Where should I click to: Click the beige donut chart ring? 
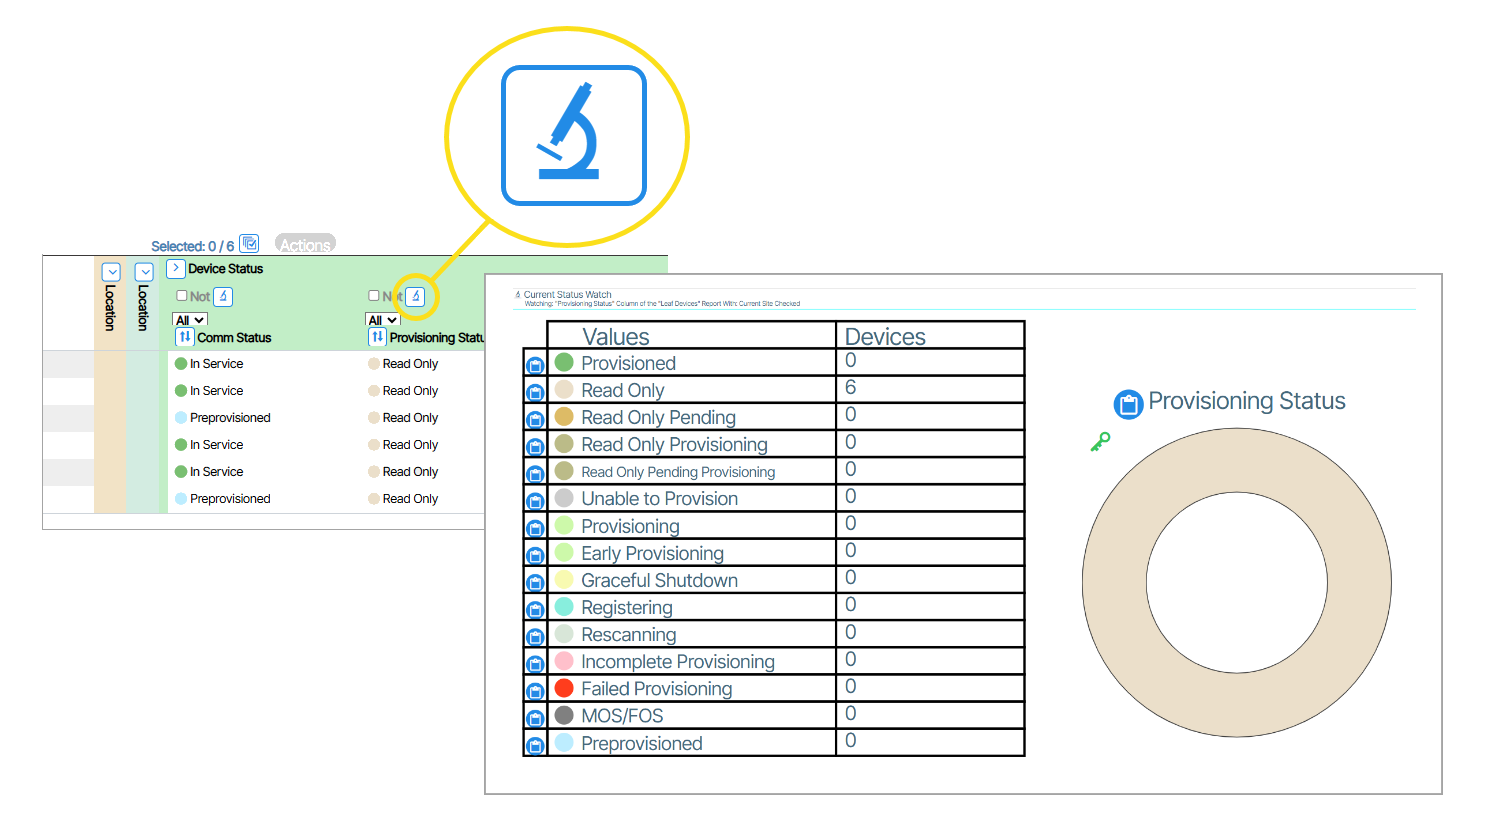[x=1236, y=460]
